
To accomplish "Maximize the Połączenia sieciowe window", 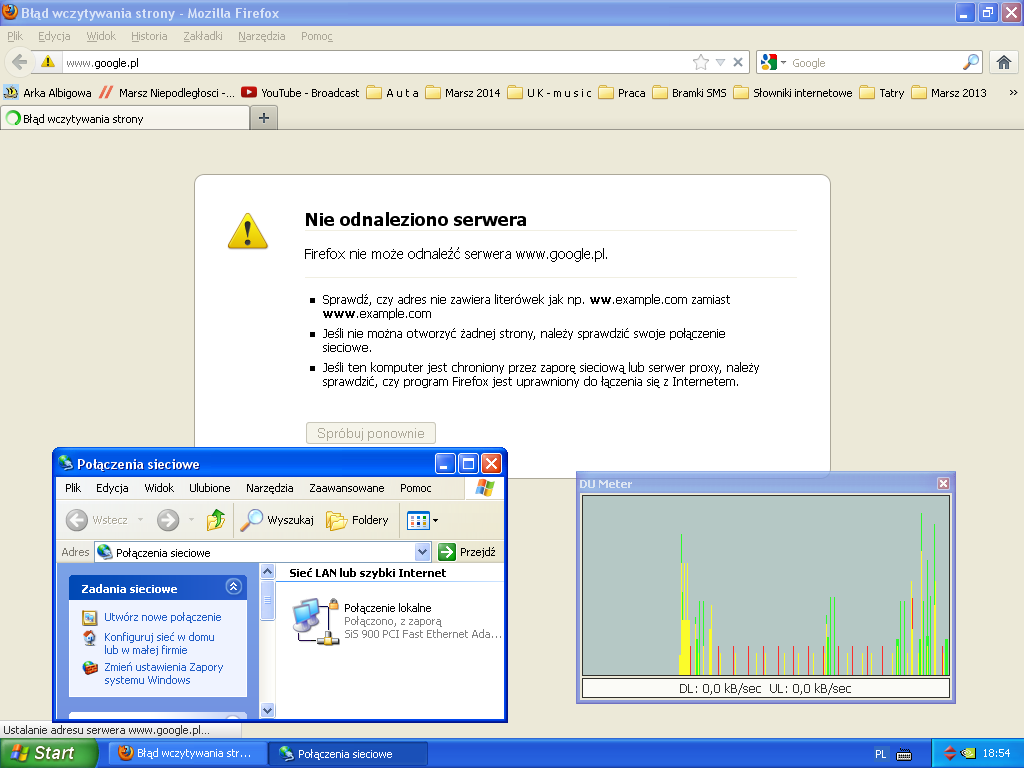I will [468, 464].
